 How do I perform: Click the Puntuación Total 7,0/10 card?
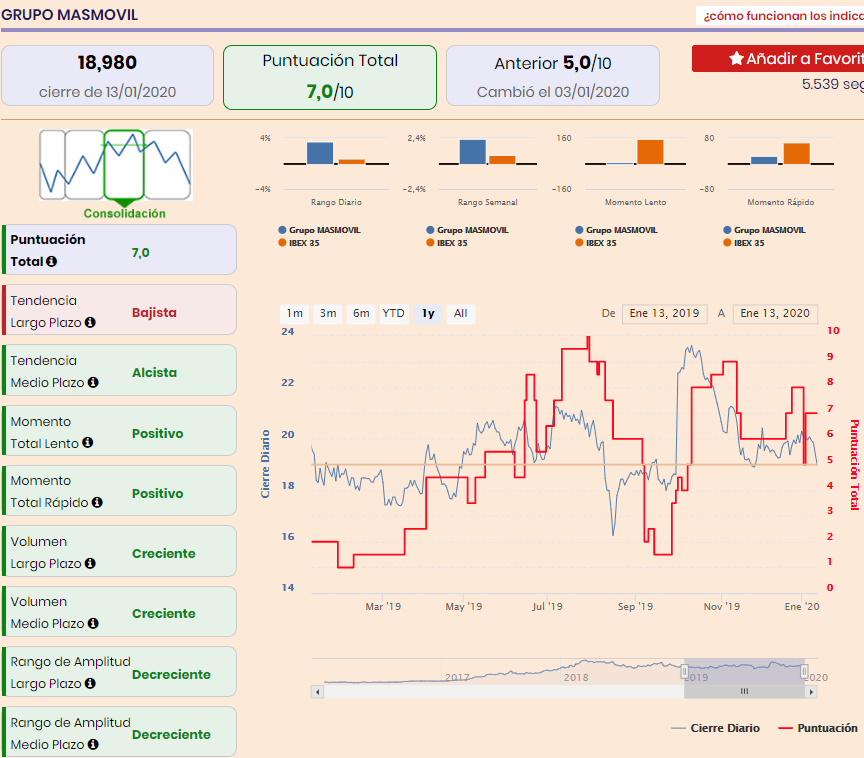(330, 77)
